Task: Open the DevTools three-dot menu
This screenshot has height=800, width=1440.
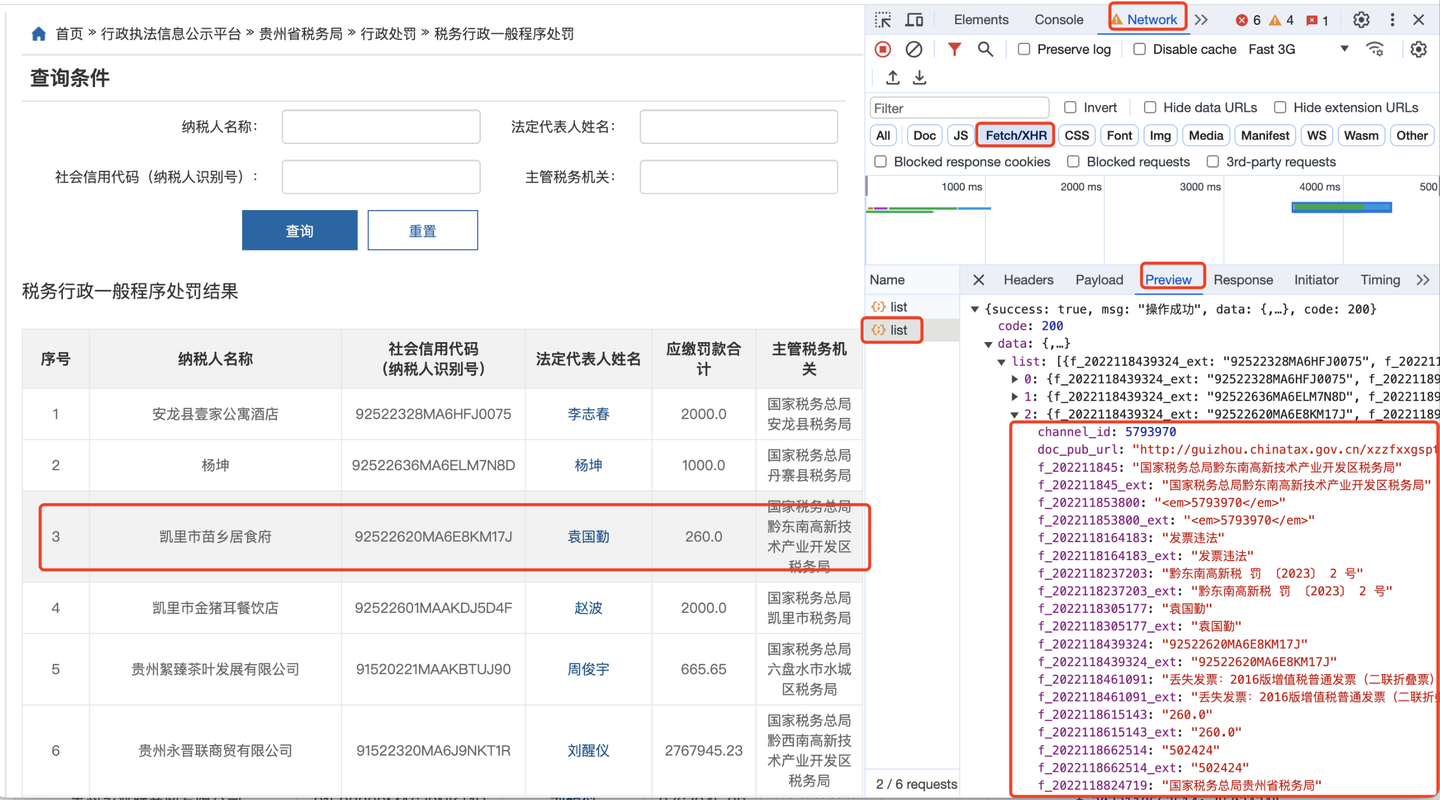Action: [1392, 20]
